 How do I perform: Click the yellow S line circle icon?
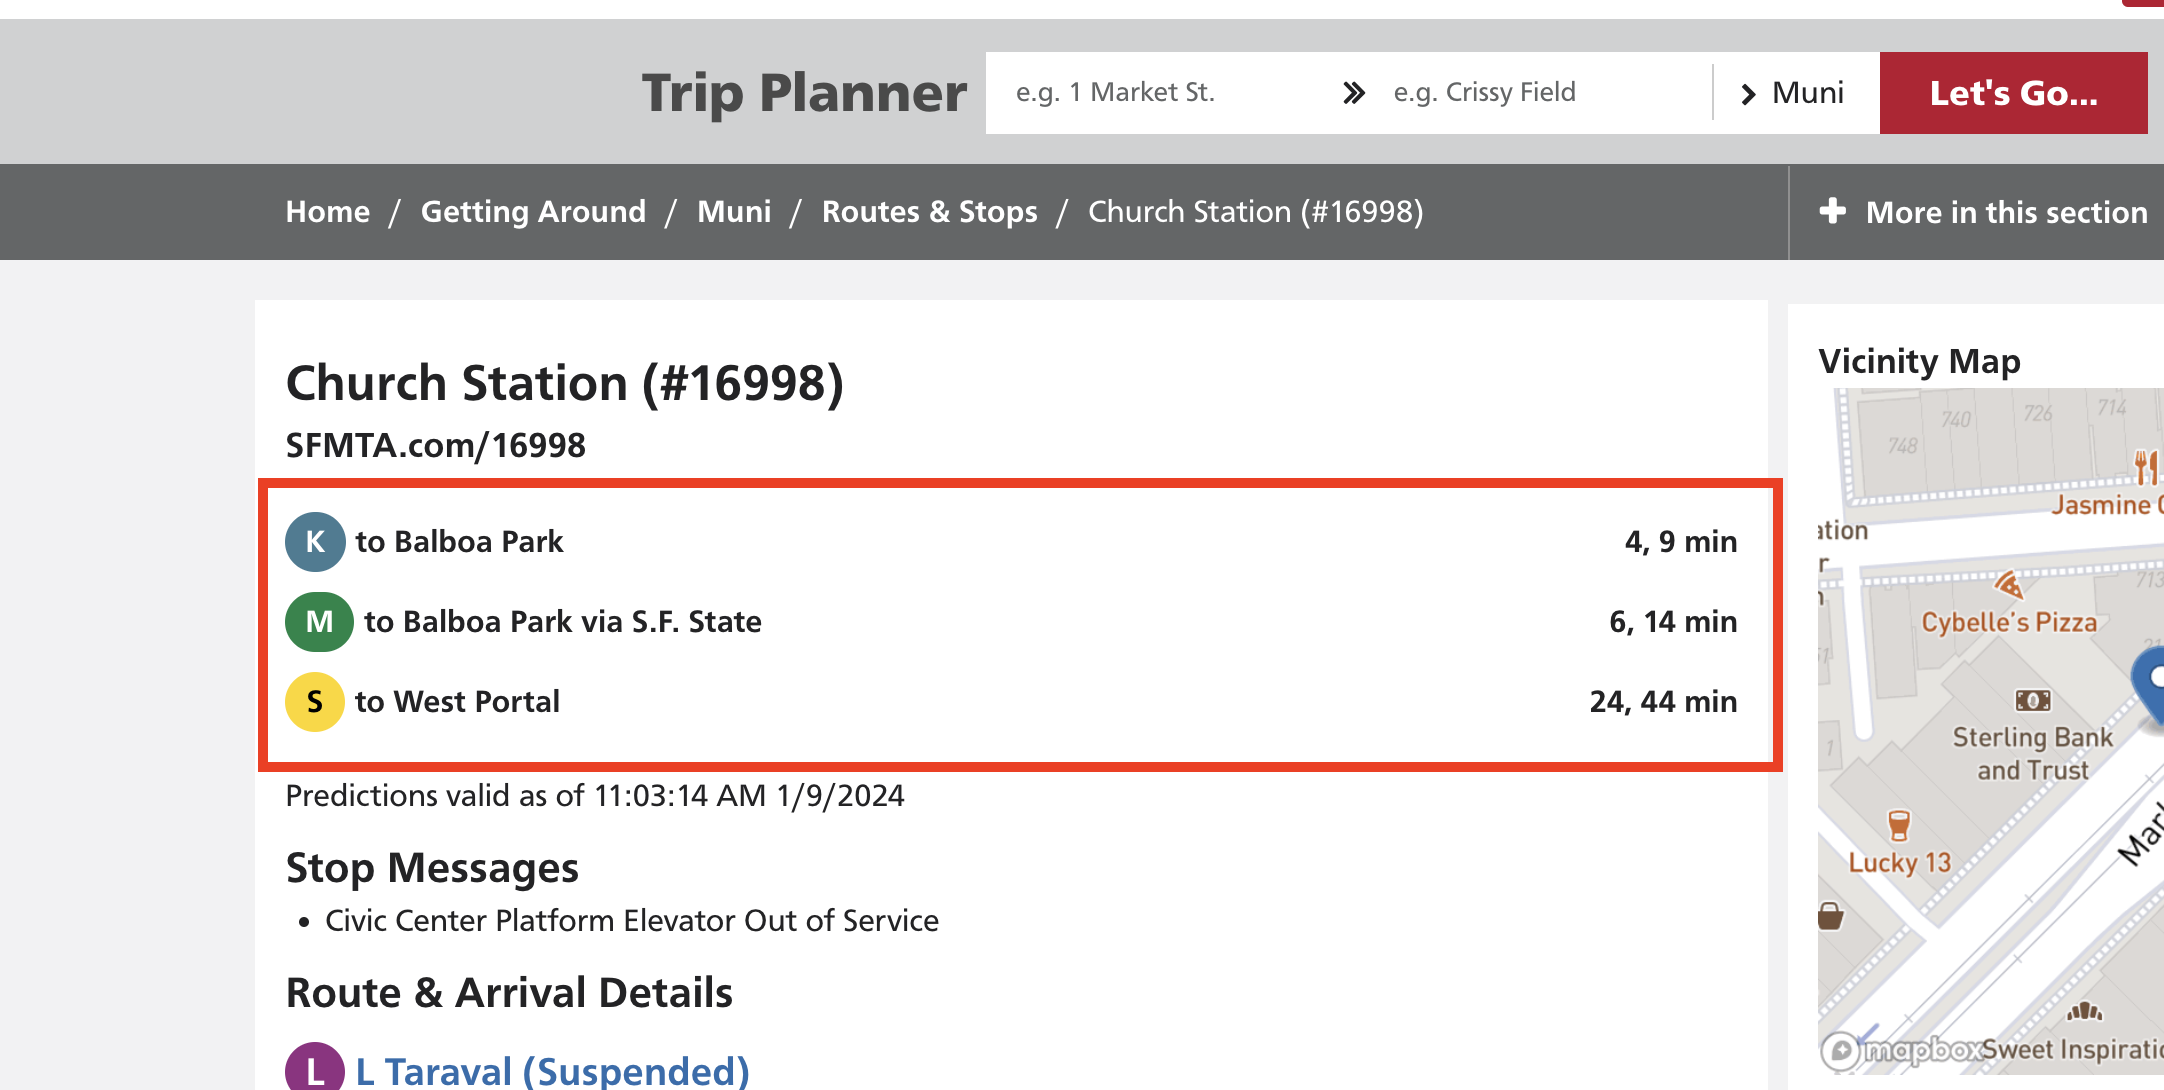315,702
